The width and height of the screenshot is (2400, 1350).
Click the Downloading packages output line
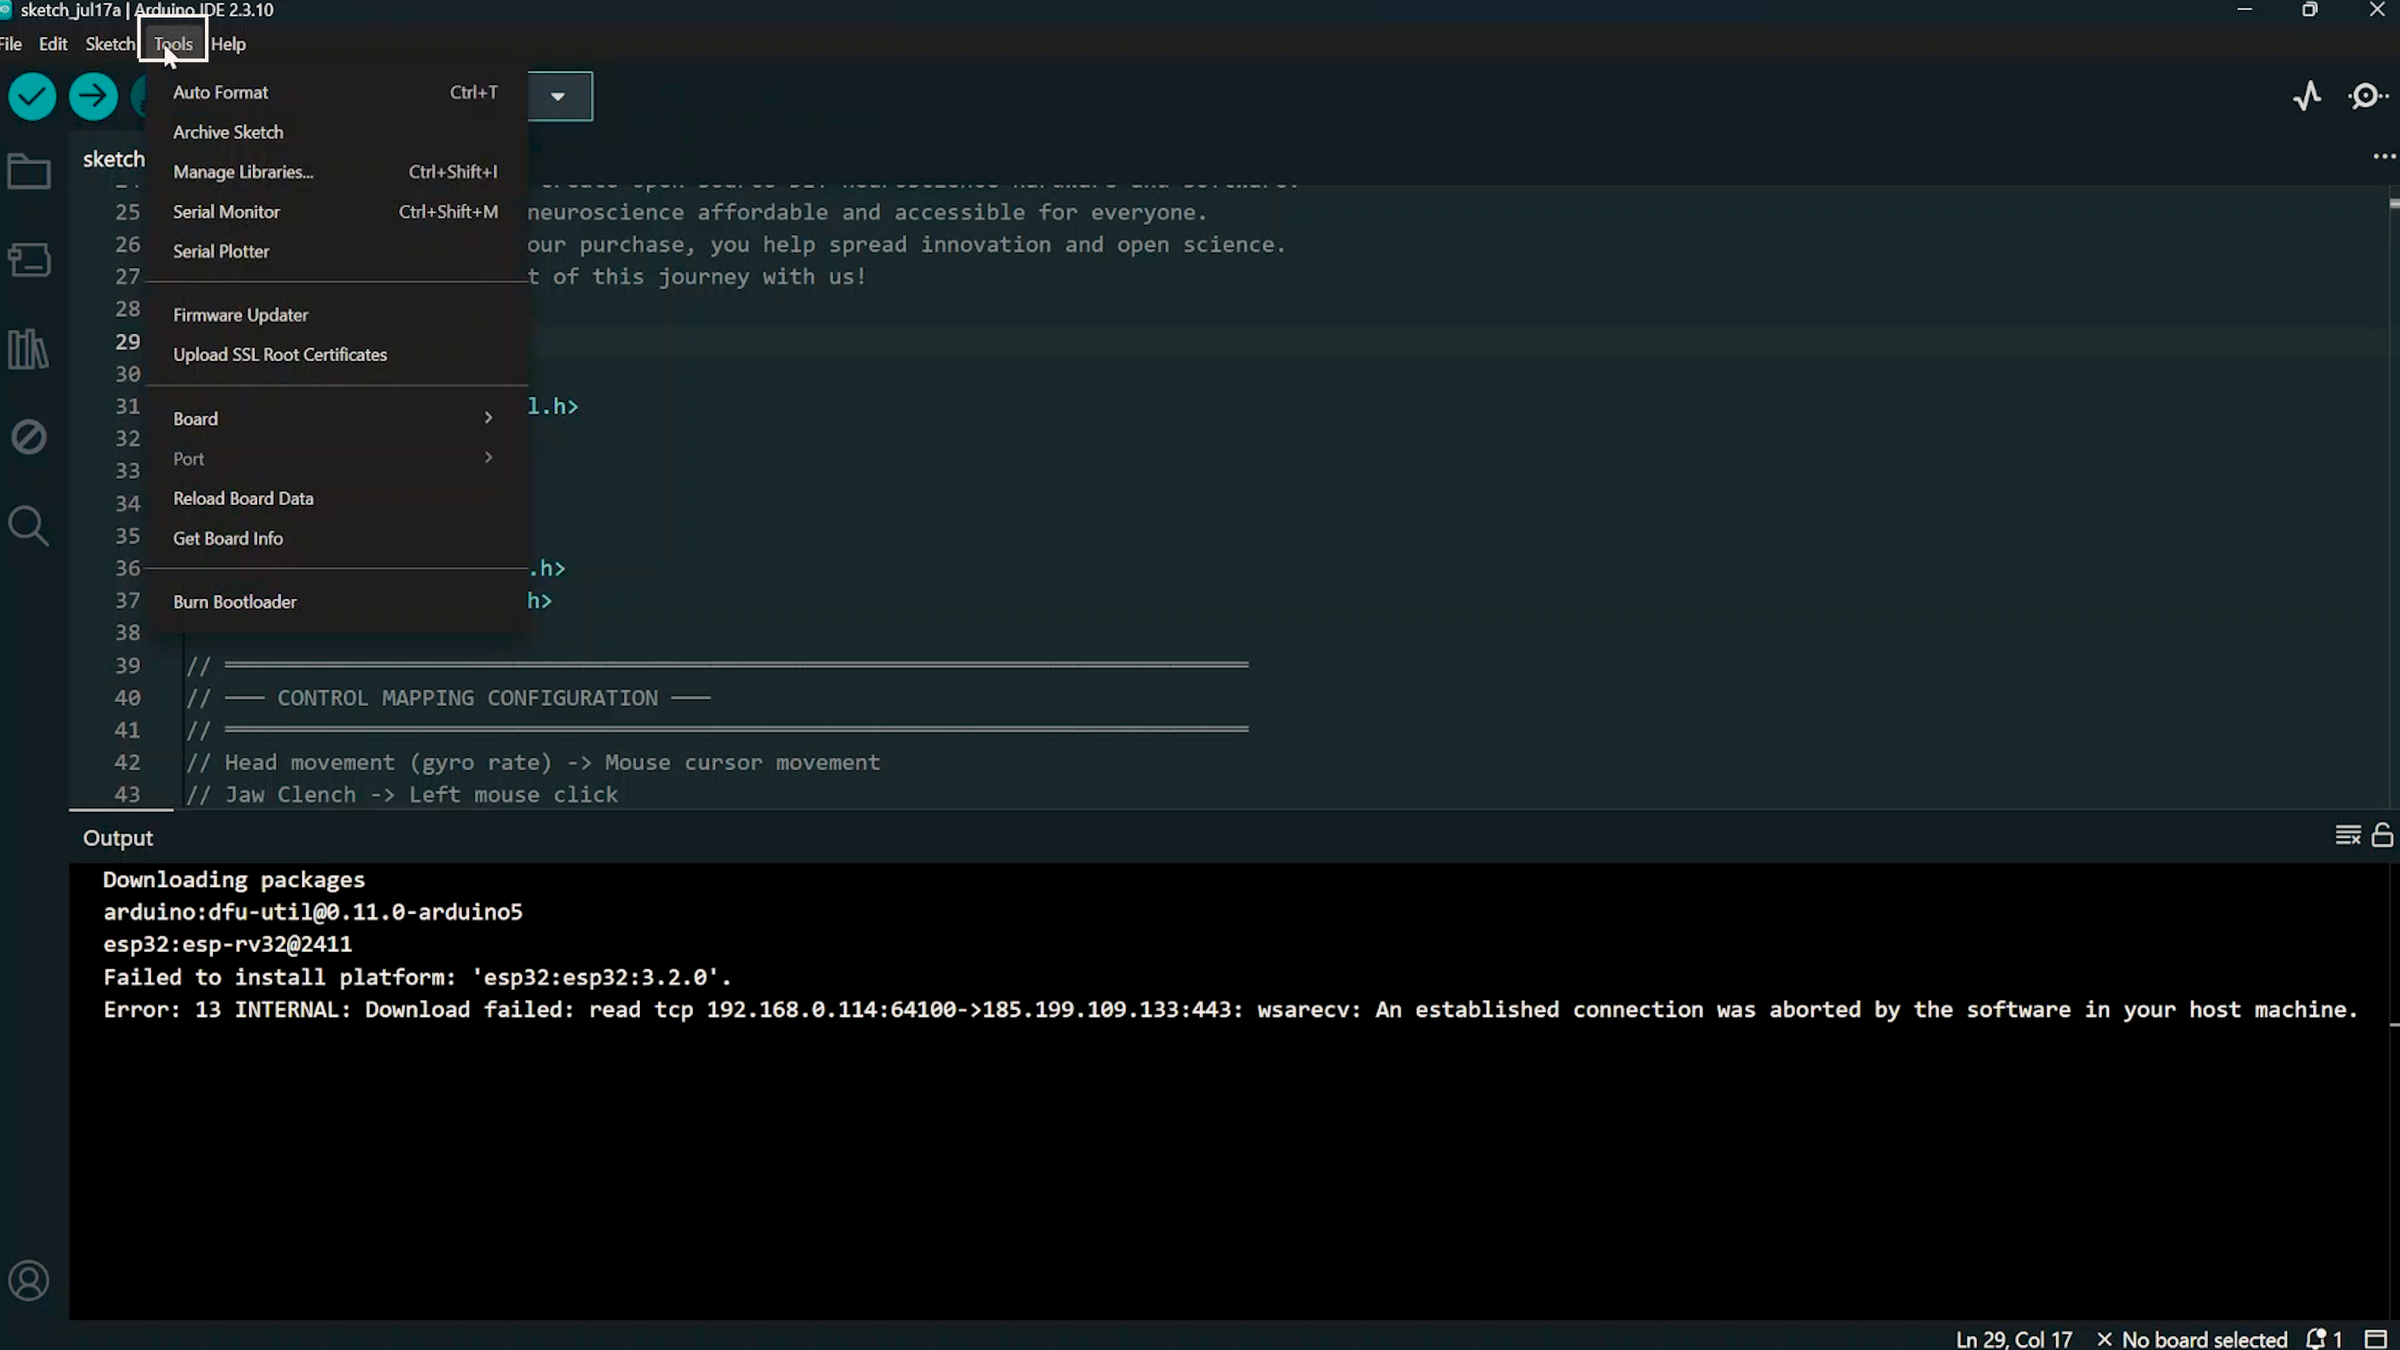click(234, 880)
